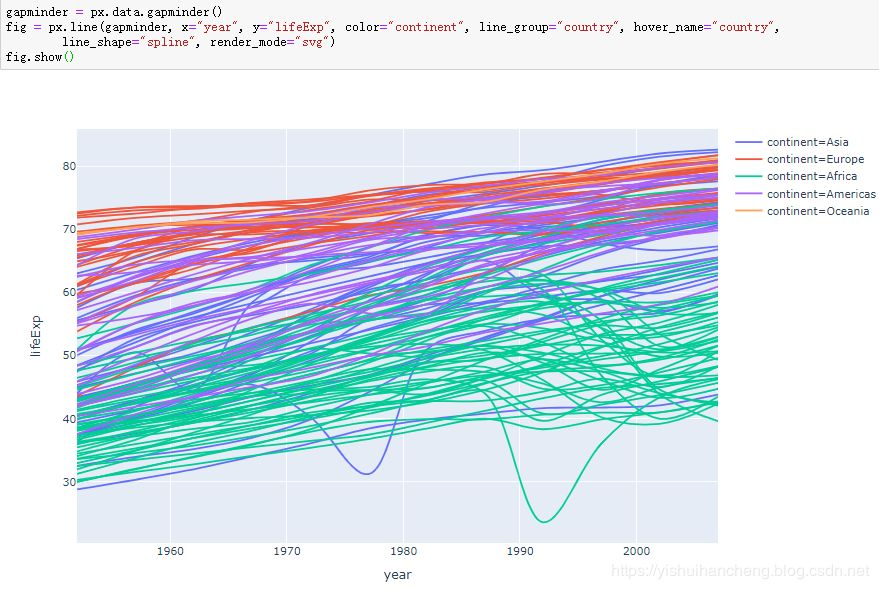Image resolution: width=879 pixels, height=589 pixels.
Task: Click the purple Asia legend color line
Action: 748,142
